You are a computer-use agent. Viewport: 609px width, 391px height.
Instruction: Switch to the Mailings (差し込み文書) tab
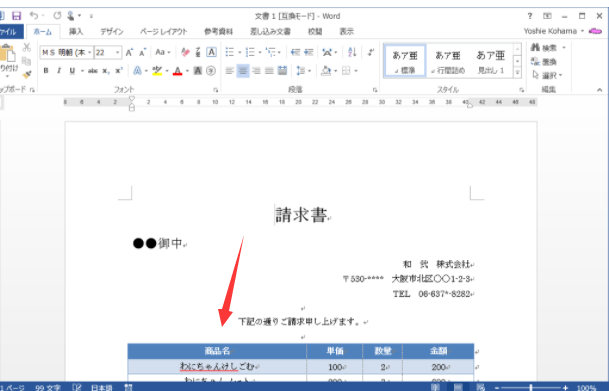[270, 31]
